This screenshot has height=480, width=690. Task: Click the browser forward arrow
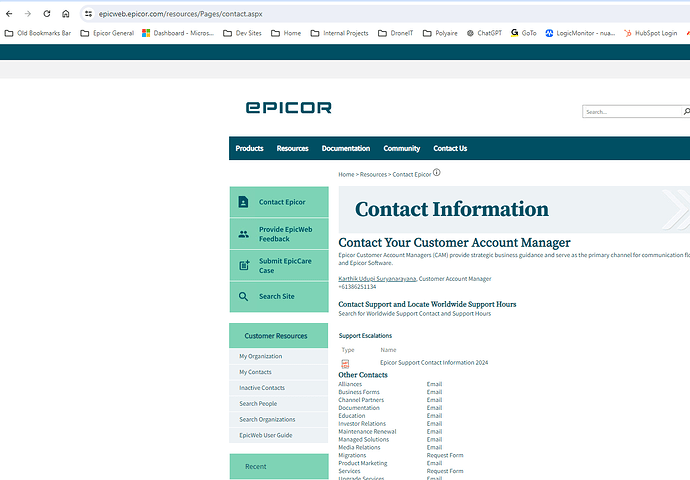point(28,14)
